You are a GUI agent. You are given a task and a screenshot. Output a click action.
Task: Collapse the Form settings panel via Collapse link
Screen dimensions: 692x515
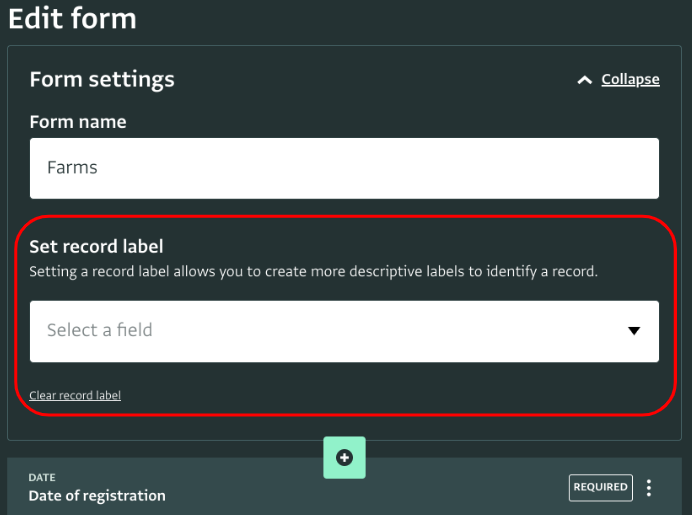[x=630, y=79]
